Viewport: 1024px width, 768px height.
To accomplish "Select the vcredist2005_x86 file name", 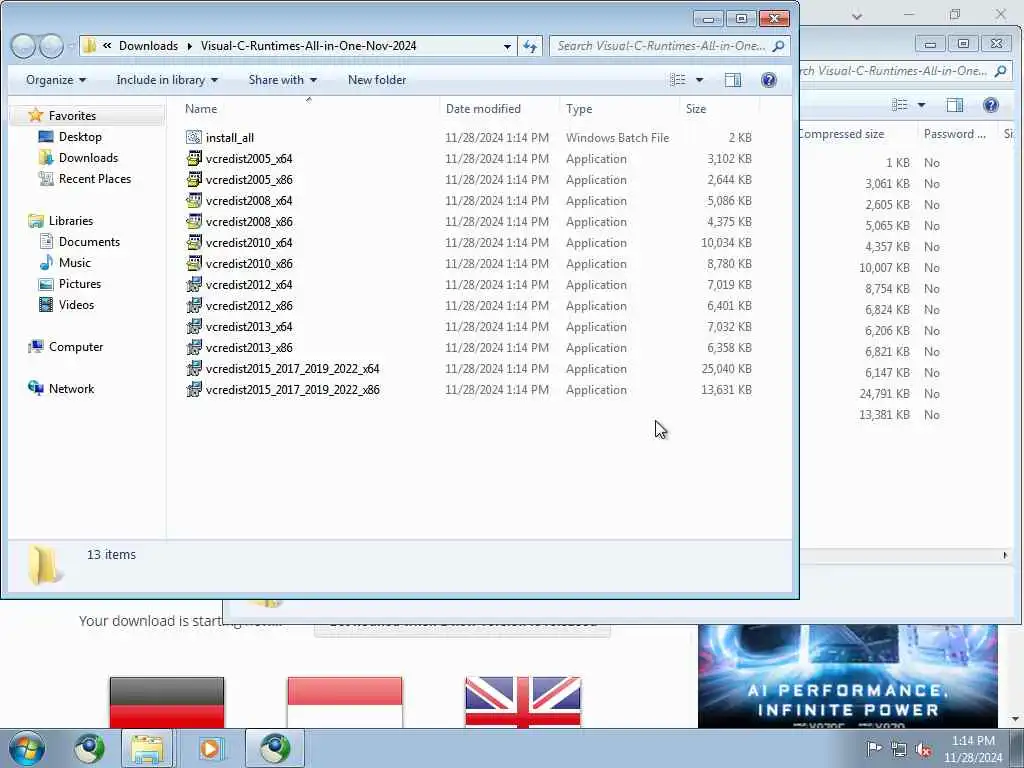I will pyautogui.click(x=249, y=180).
